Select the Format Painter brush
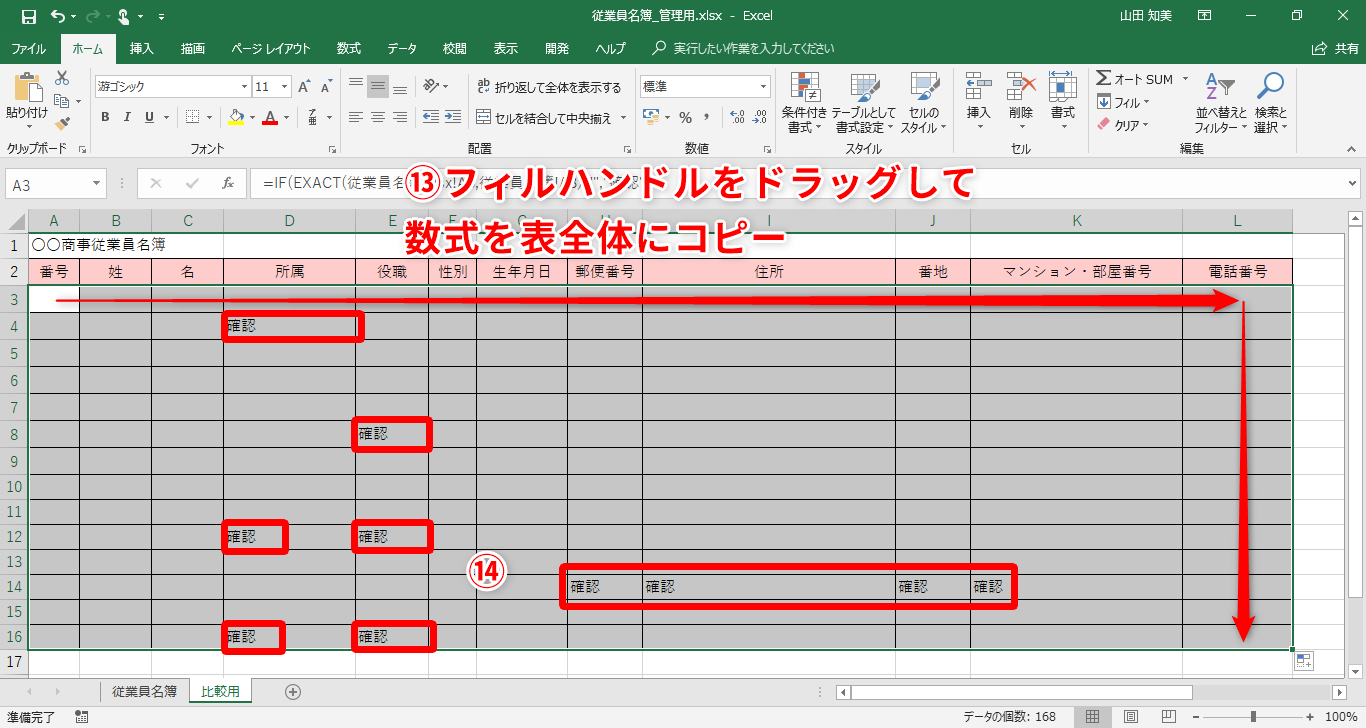This screenshot has height=728, width=1366. pos(62,124)
